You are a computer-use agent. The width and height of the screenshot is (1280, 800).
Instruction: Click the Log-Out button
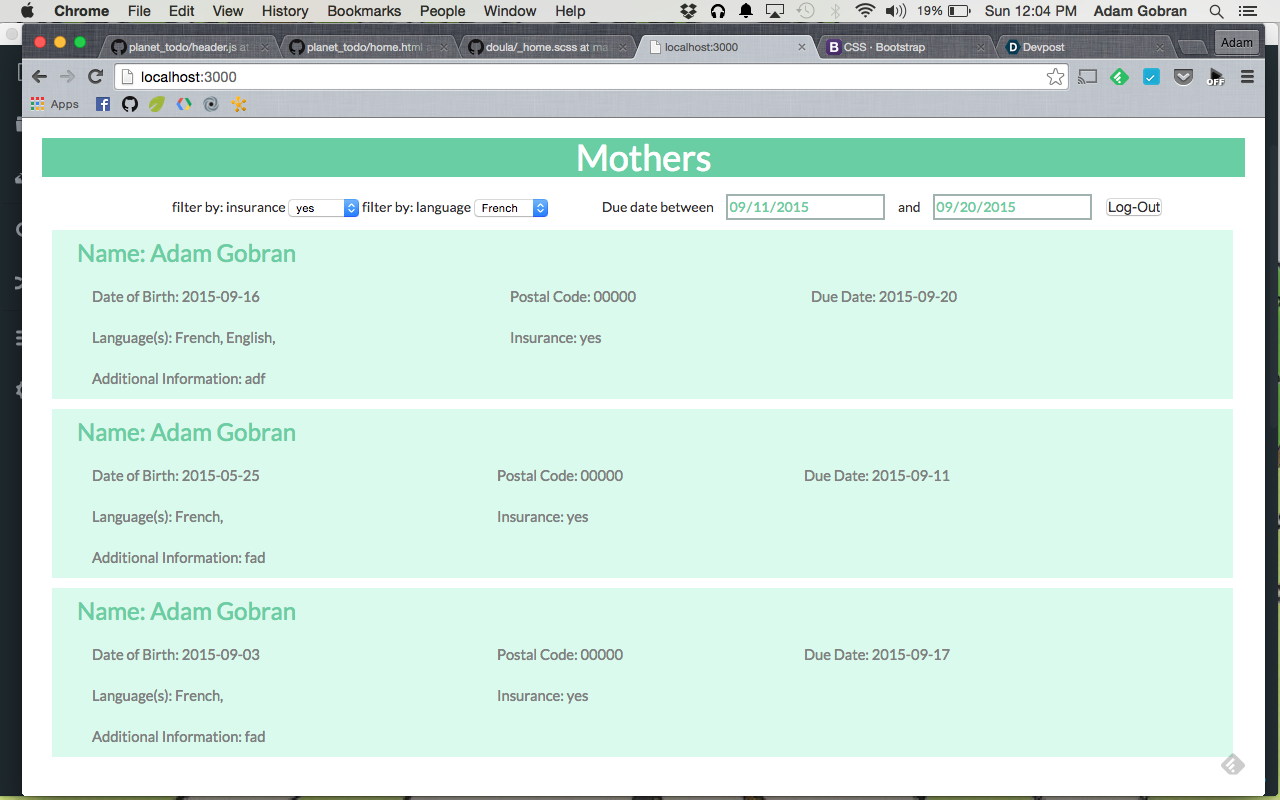tap(1134, 207)
